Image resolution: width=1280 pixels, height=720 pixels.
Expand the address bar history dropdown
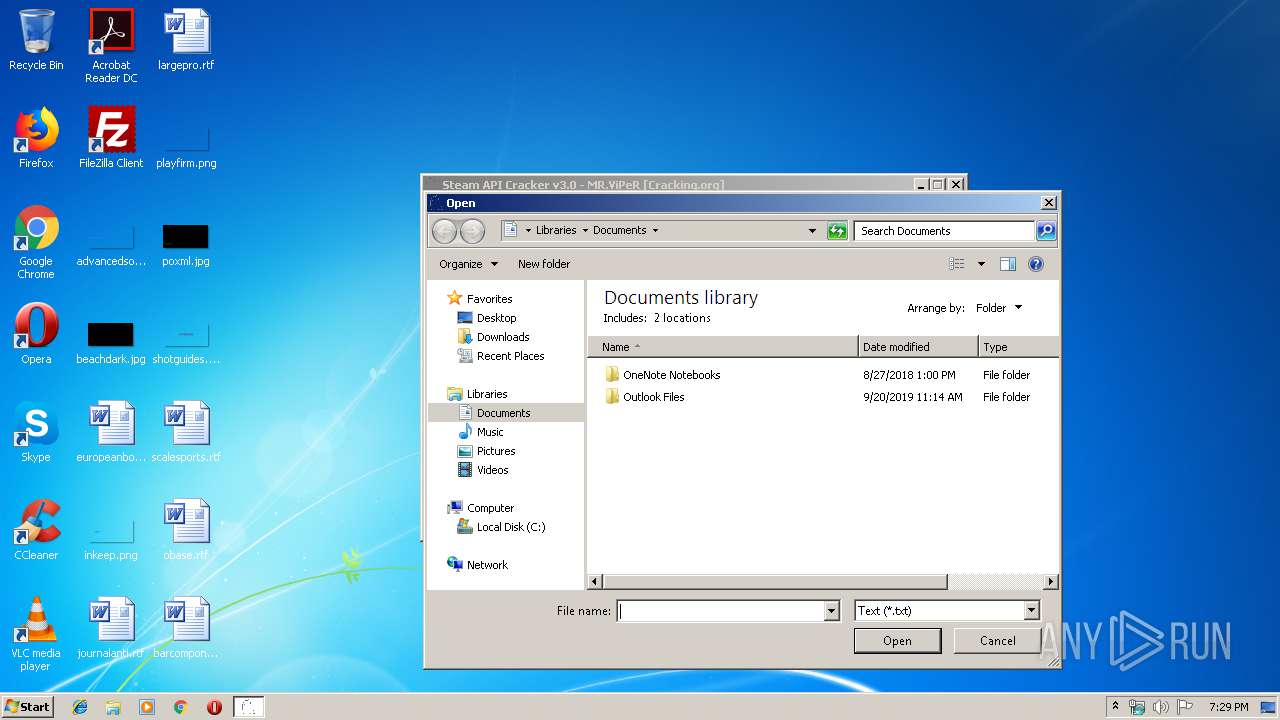pyautogui.click(x=812, y=231)
